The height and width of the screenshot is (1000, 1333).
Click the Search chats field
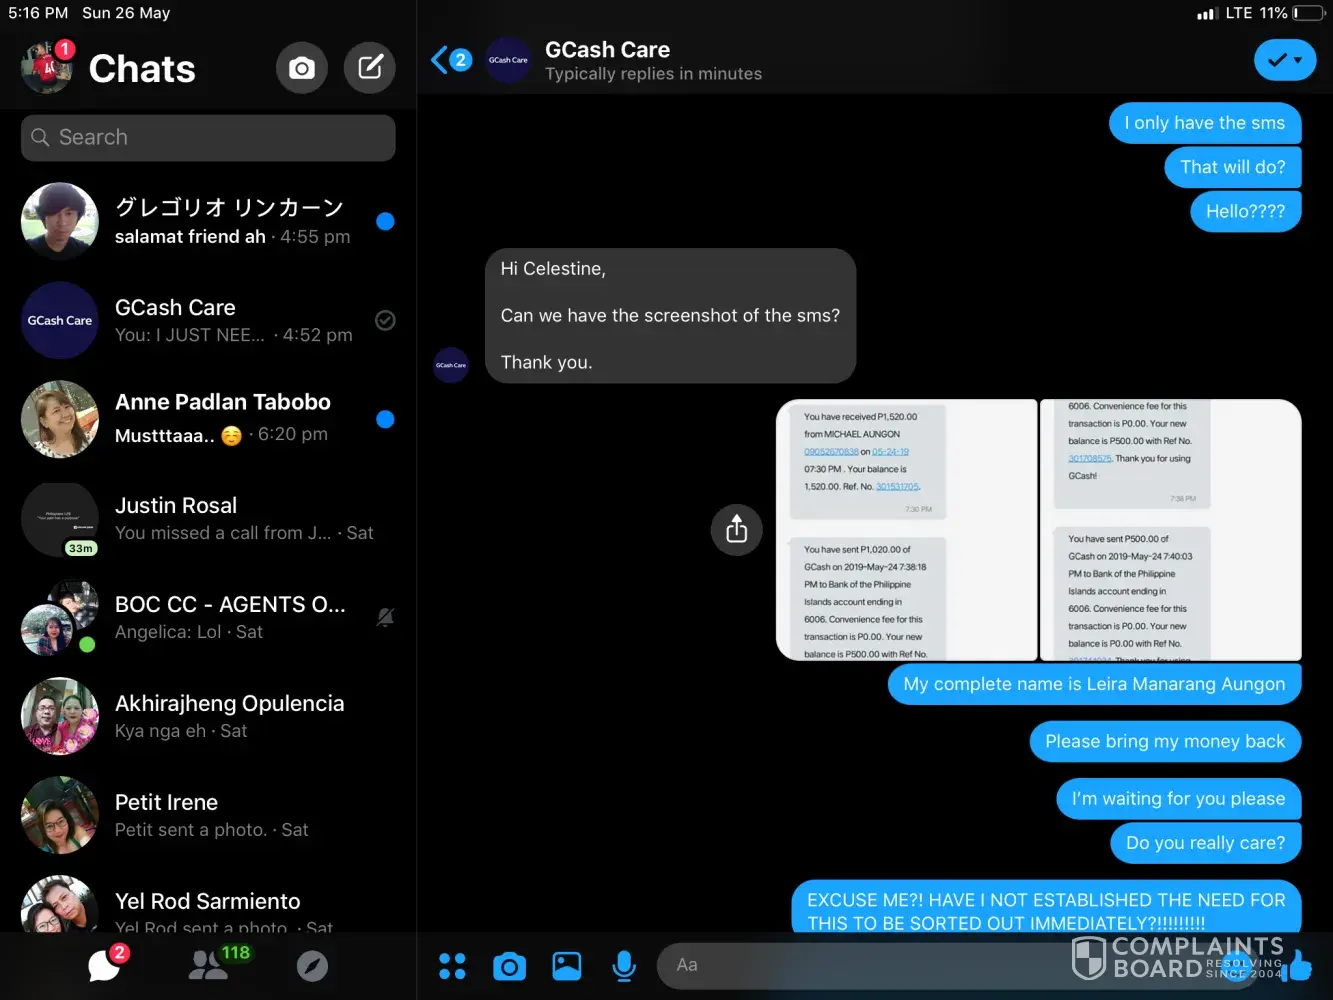coord(208,138)
